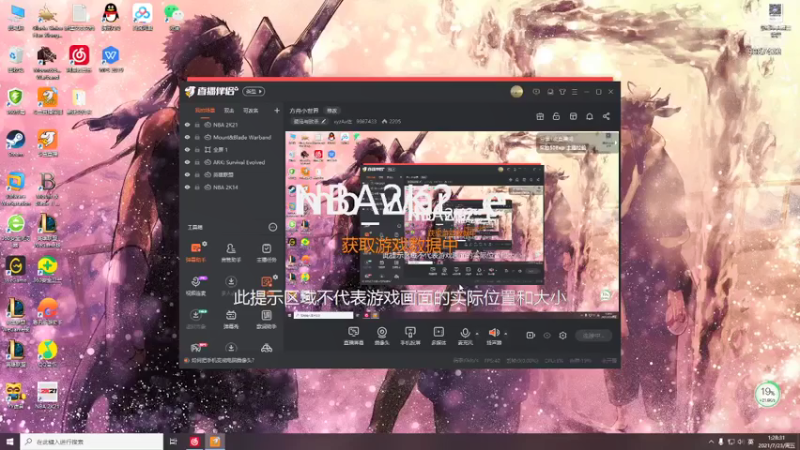Viewport: 800px width, 450px height.
Task: Expand speaker settings arrow
Action: (x=506, y=334)
